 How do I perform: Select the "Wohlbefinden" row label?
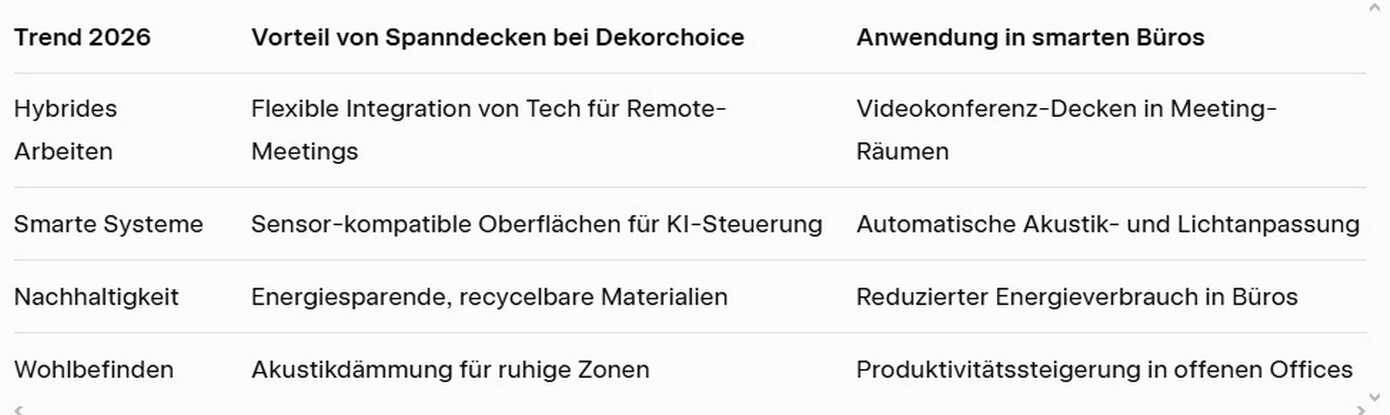(93, 370)
